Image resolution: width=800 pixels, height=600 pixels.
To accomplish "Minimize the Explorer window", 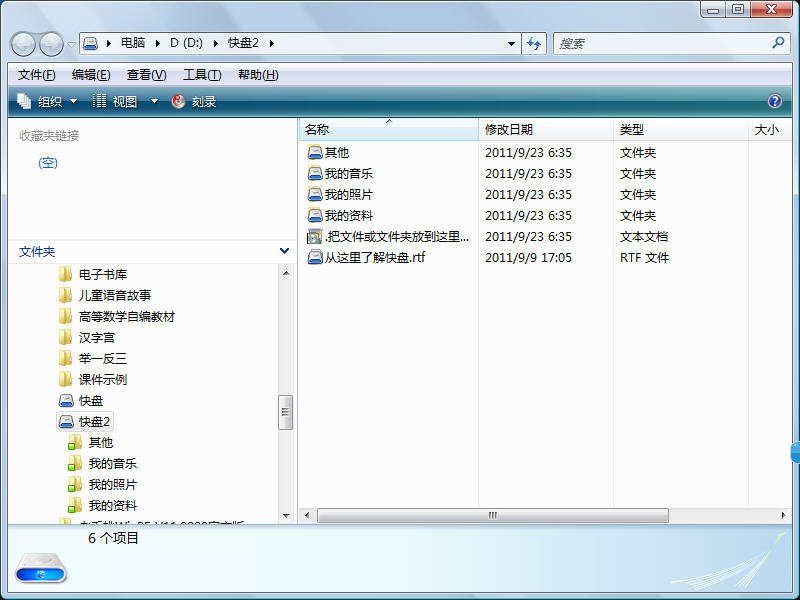I will point(713,9).
